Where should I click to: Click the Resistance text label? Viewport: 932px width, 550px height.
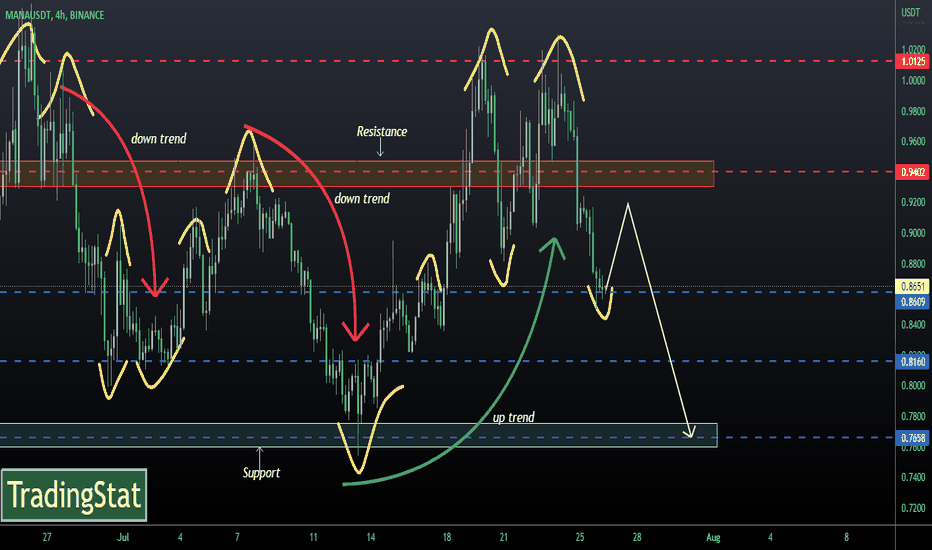point(382,131)
